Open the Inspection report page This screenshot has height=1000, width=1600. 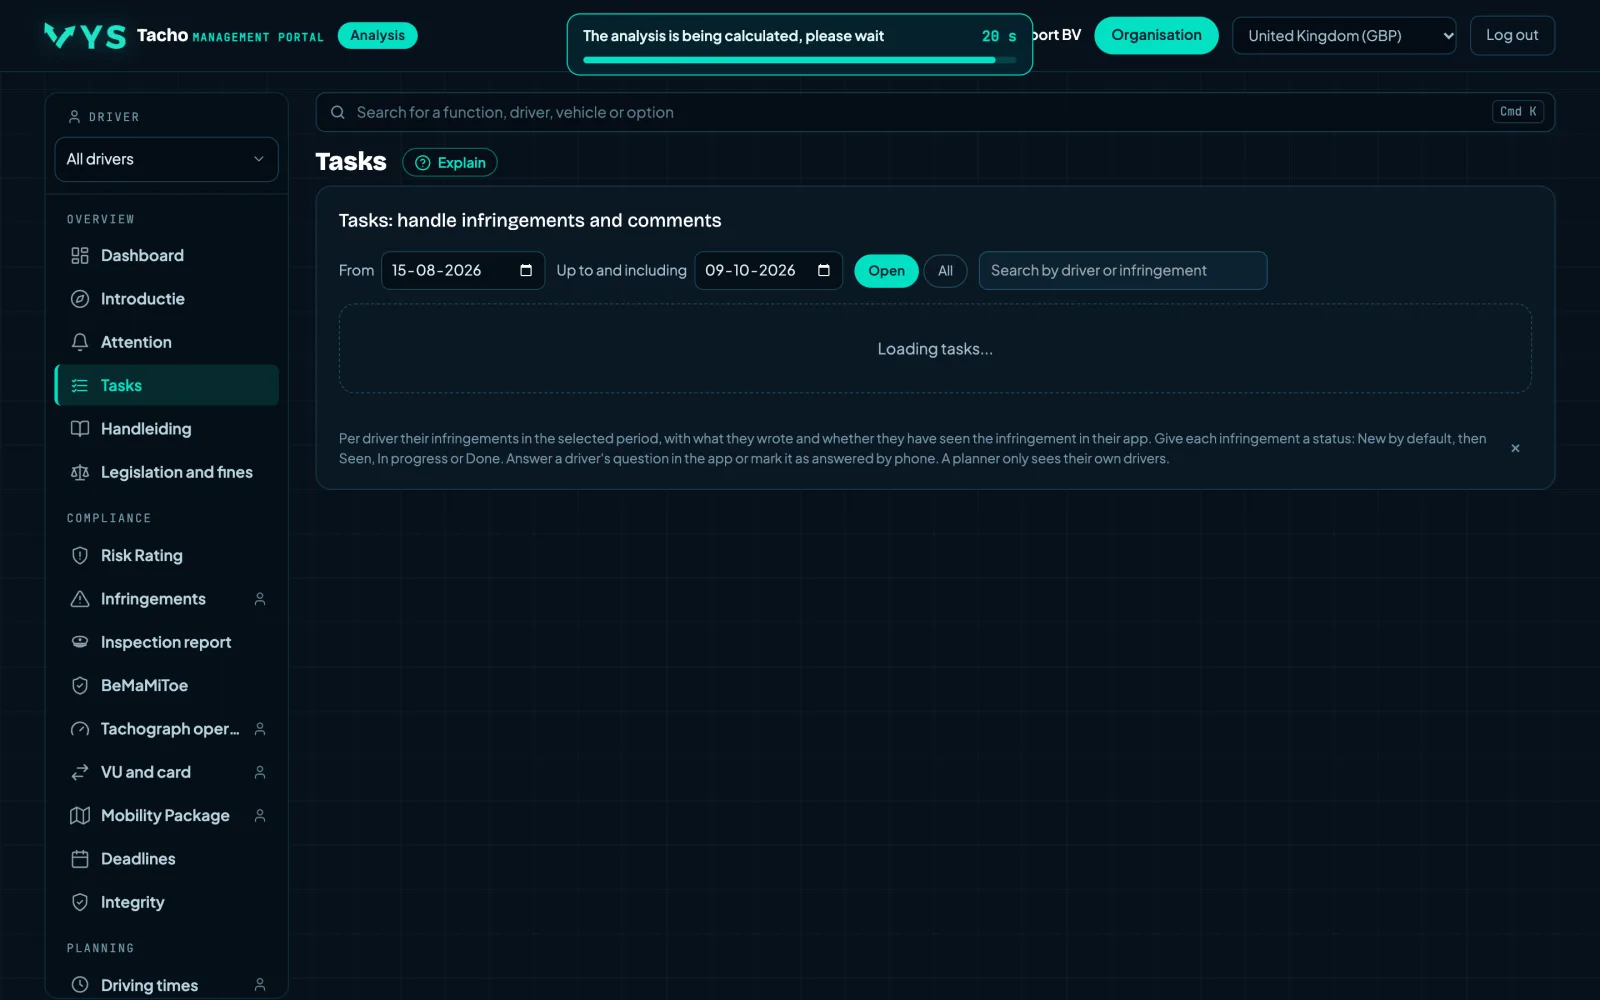click(166, 642)
